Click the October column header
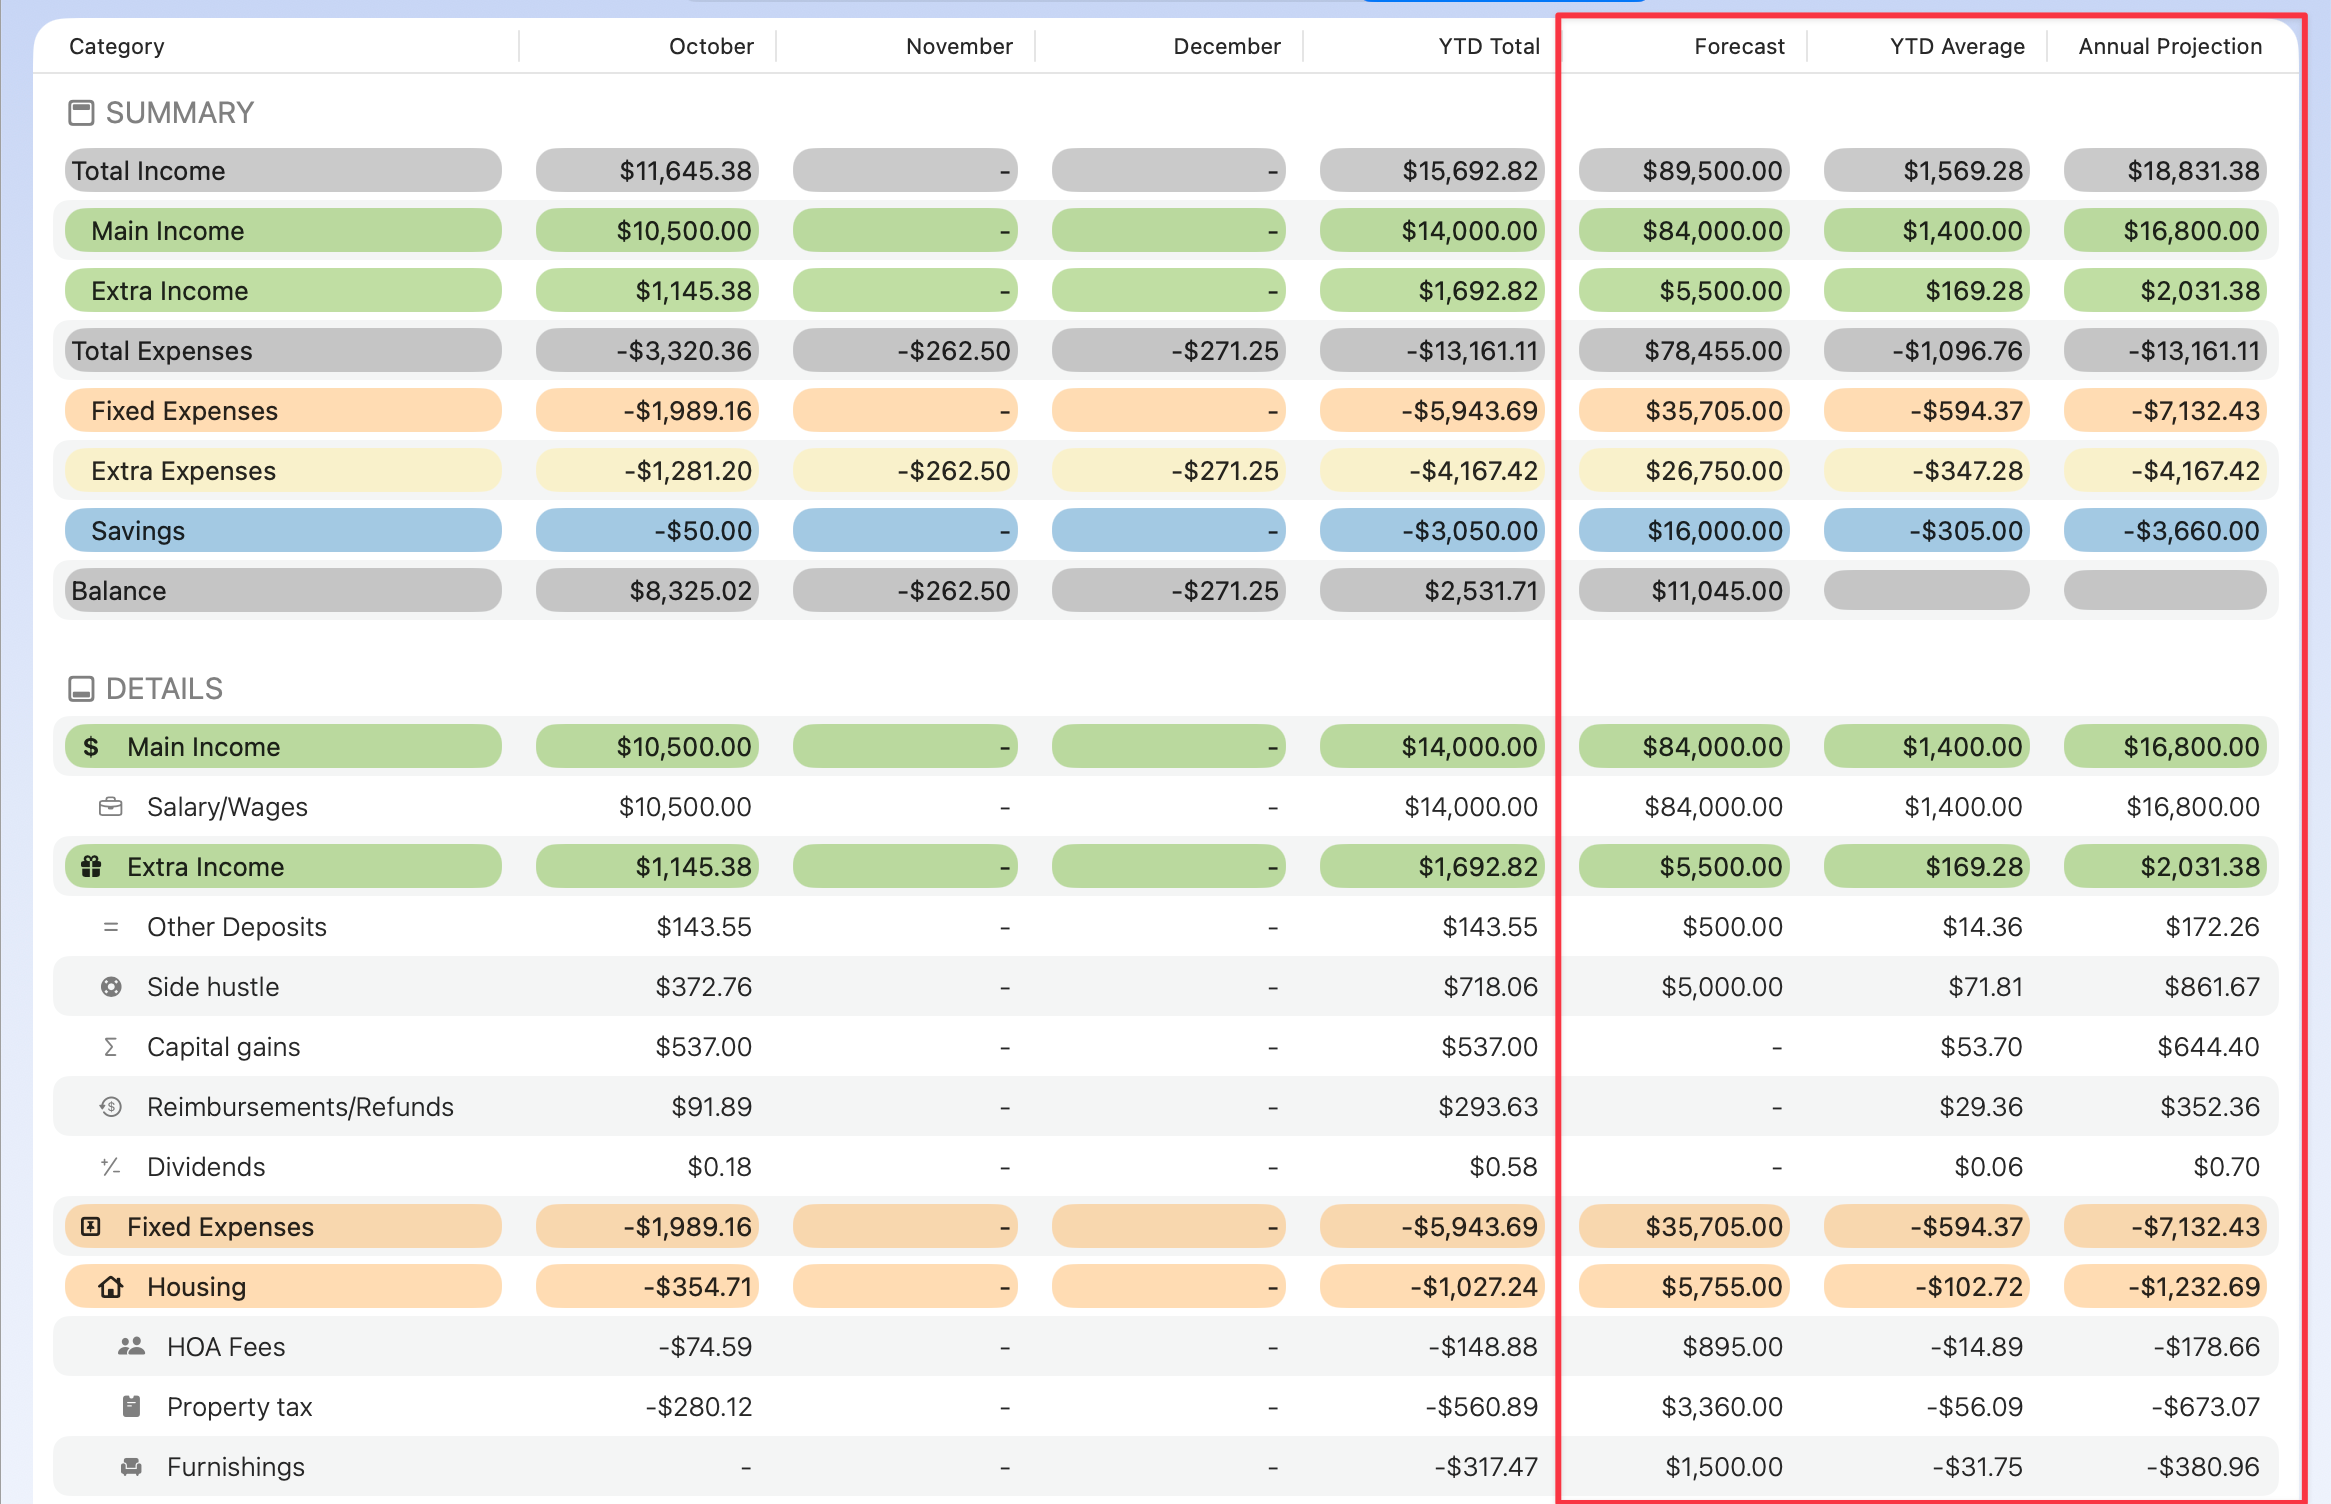Screen dimensions: 2331x1504 711,46
